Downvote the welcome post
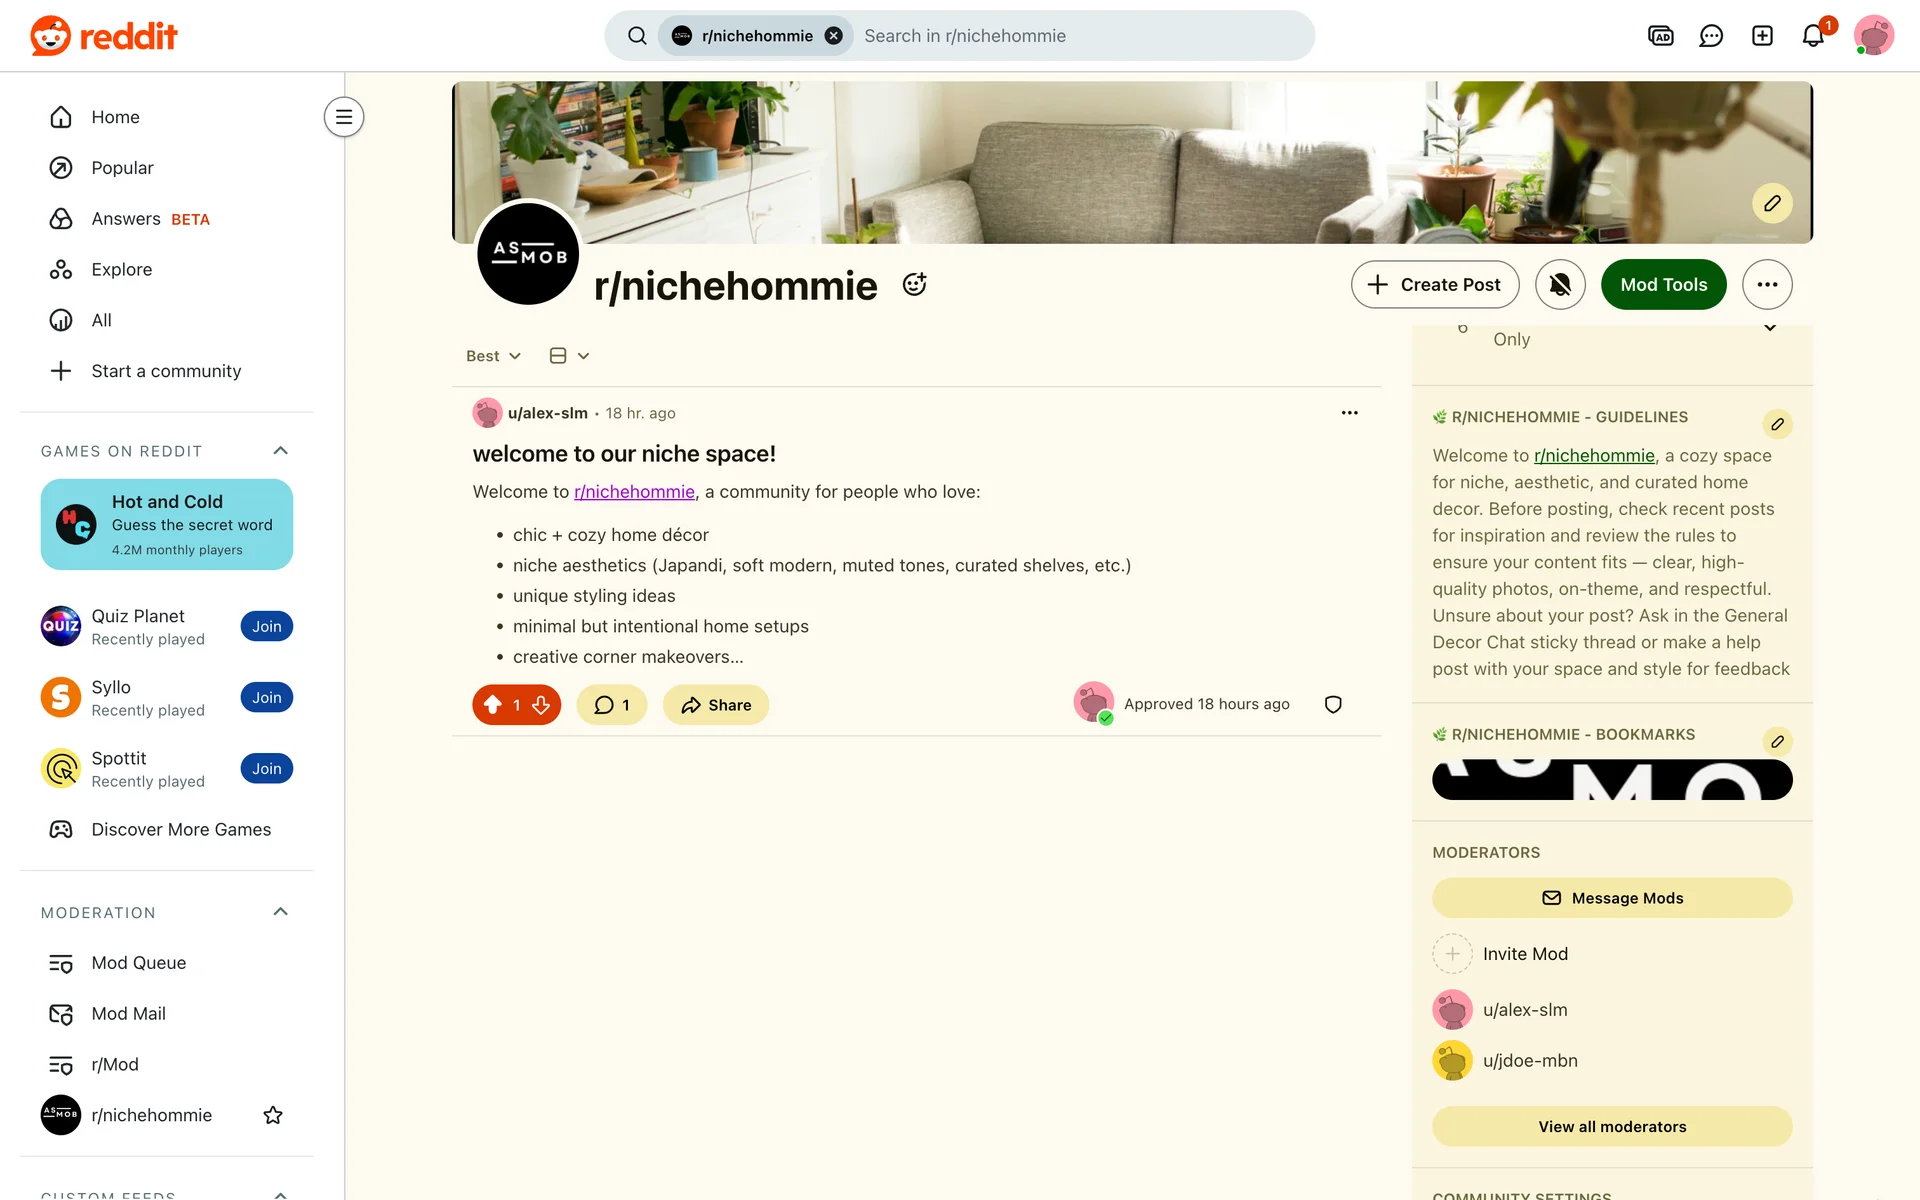The image size is (1920, 1200). coord(541,705)
